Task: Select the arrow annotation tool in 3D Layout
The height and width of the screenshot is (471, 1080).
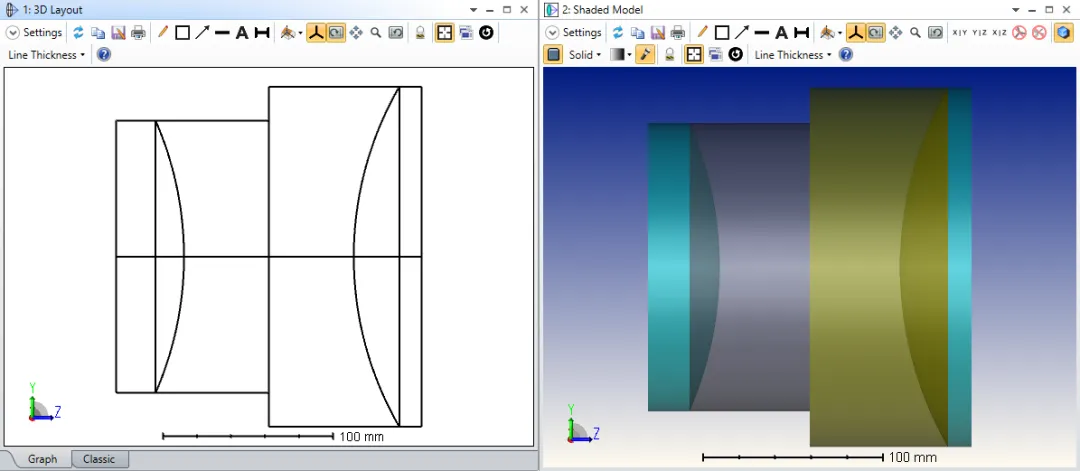Action: (202, 32)
